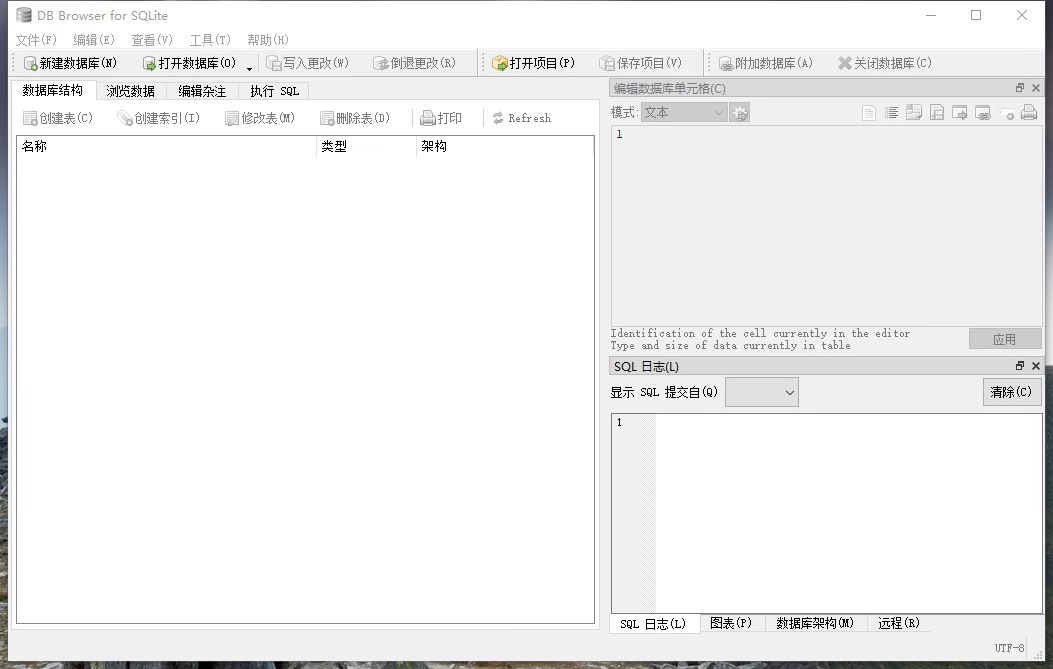Open the 显示 SQL 提交自 dropdown
Screen dimensions: 1053x669
point(762,392)
